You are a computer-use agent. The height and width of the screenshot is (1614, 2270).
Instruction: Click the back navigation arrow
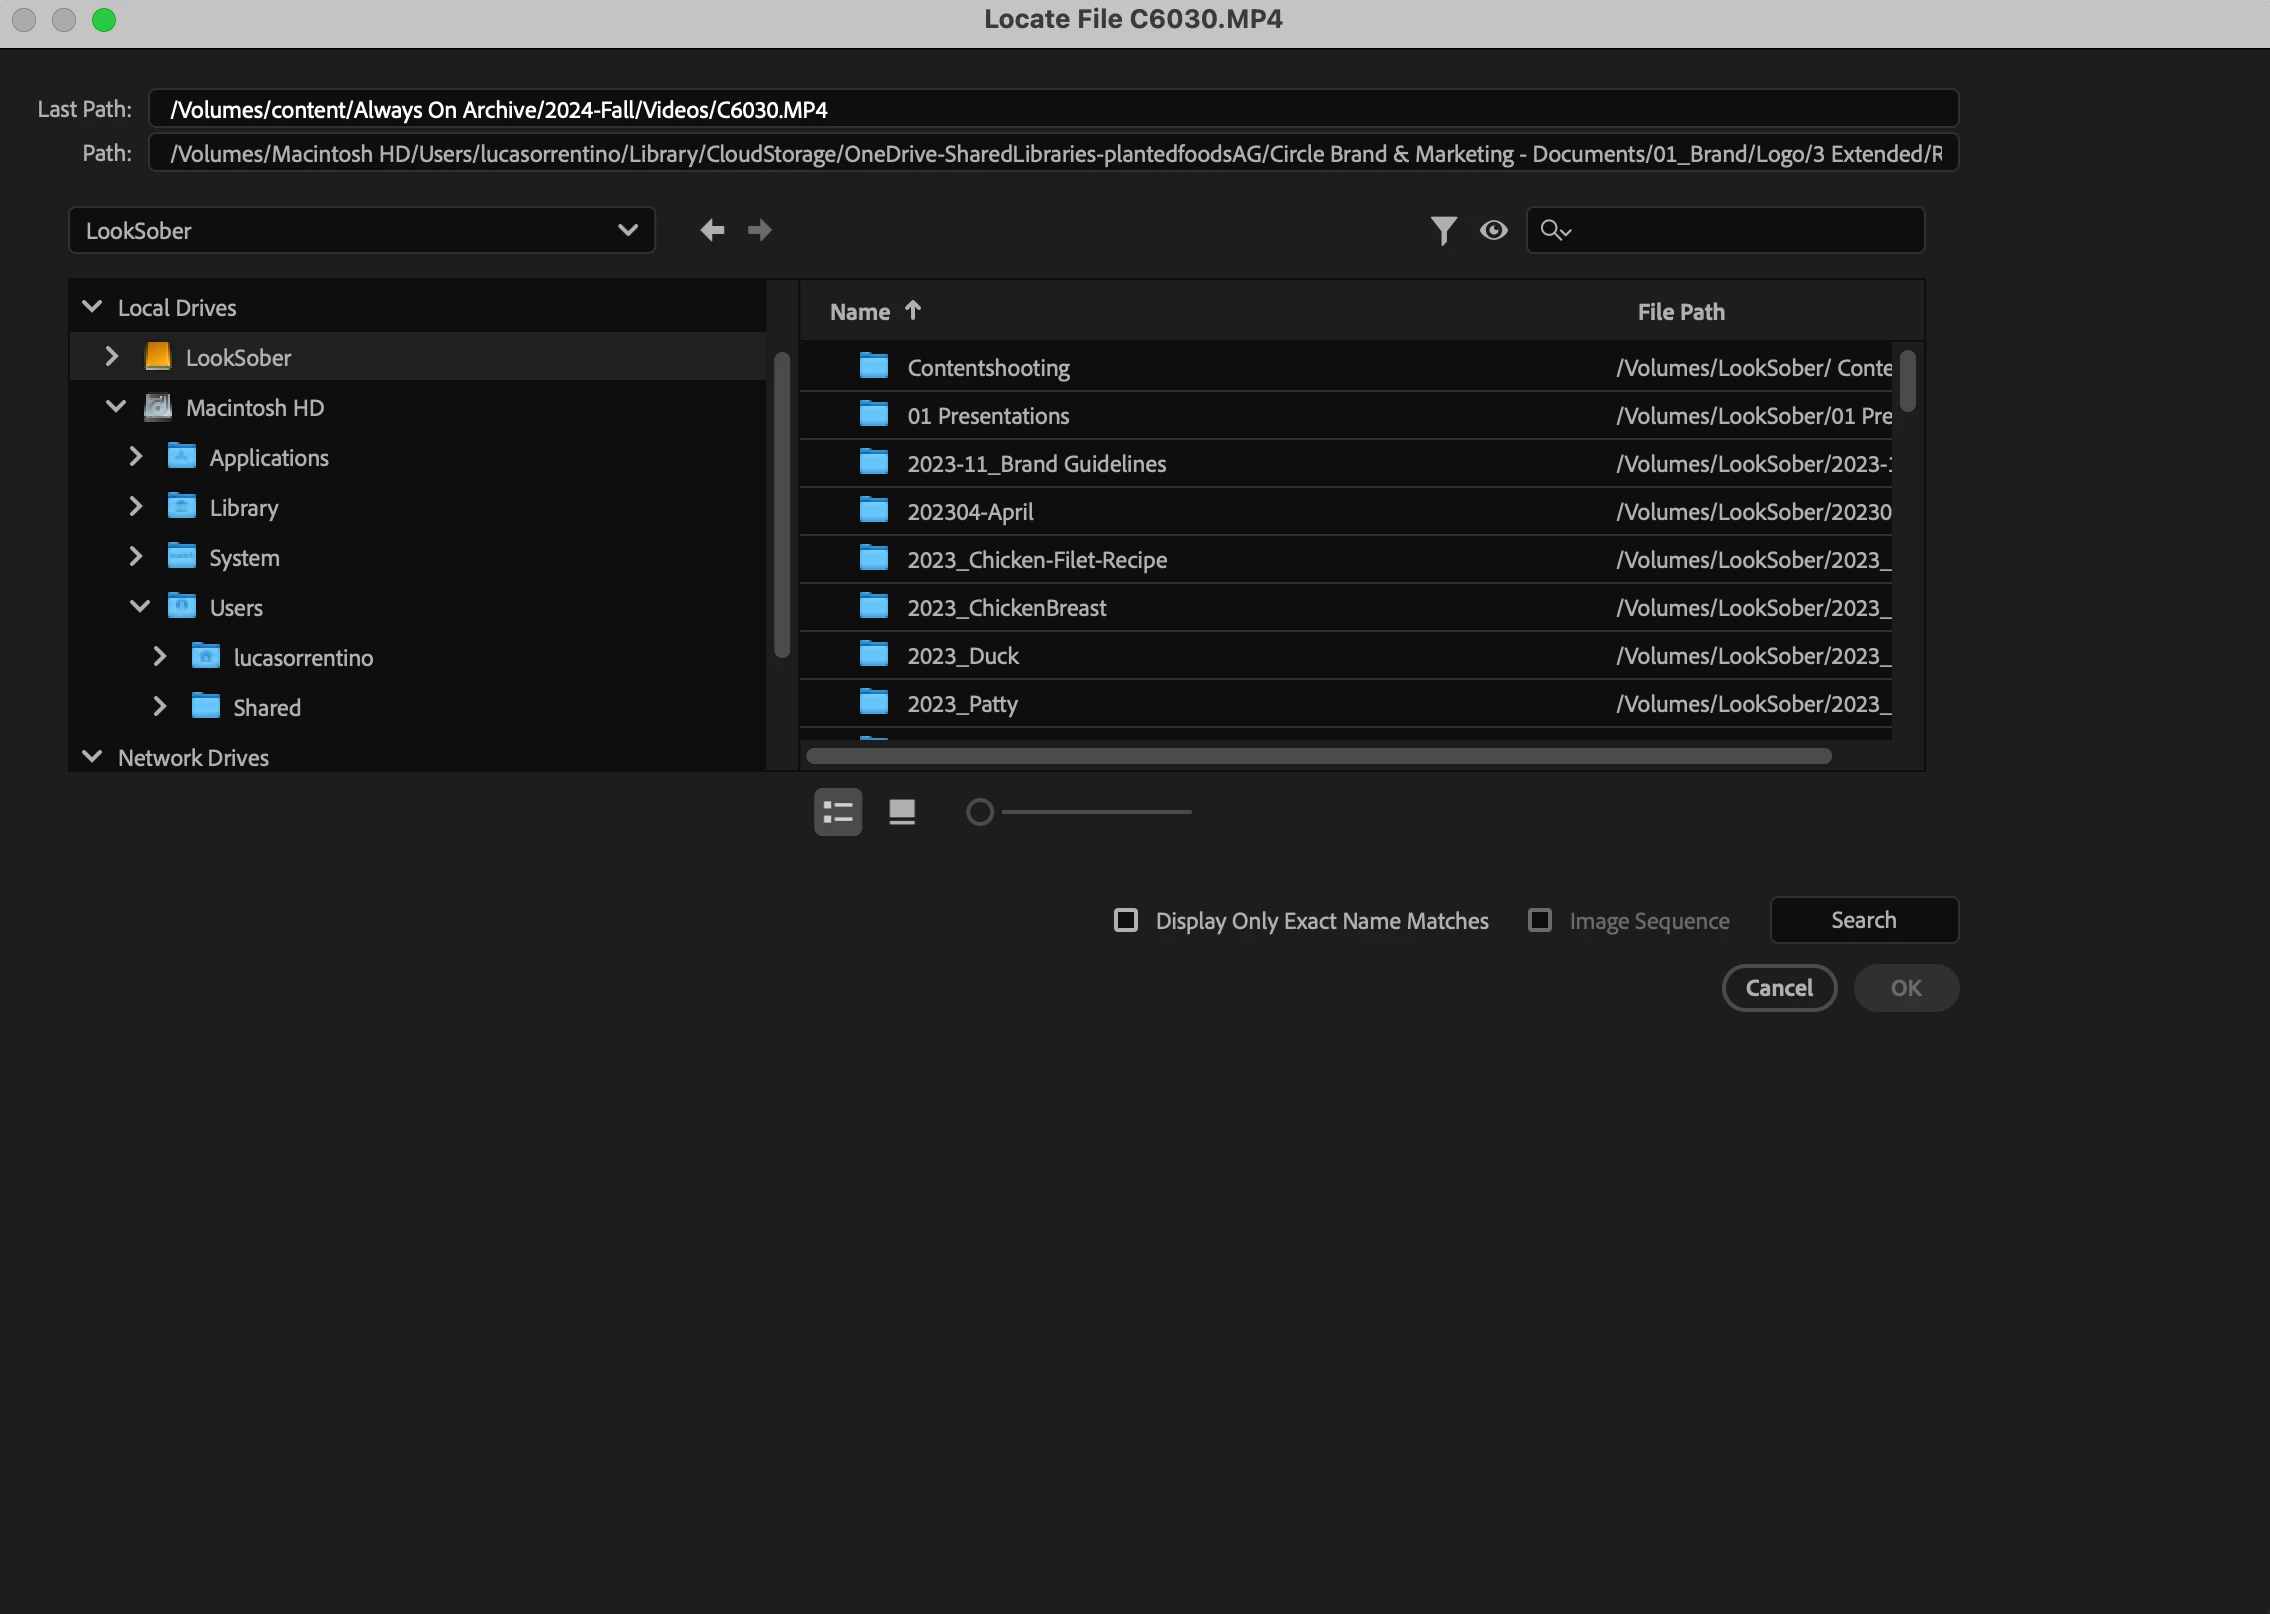[x=712, y=230]
